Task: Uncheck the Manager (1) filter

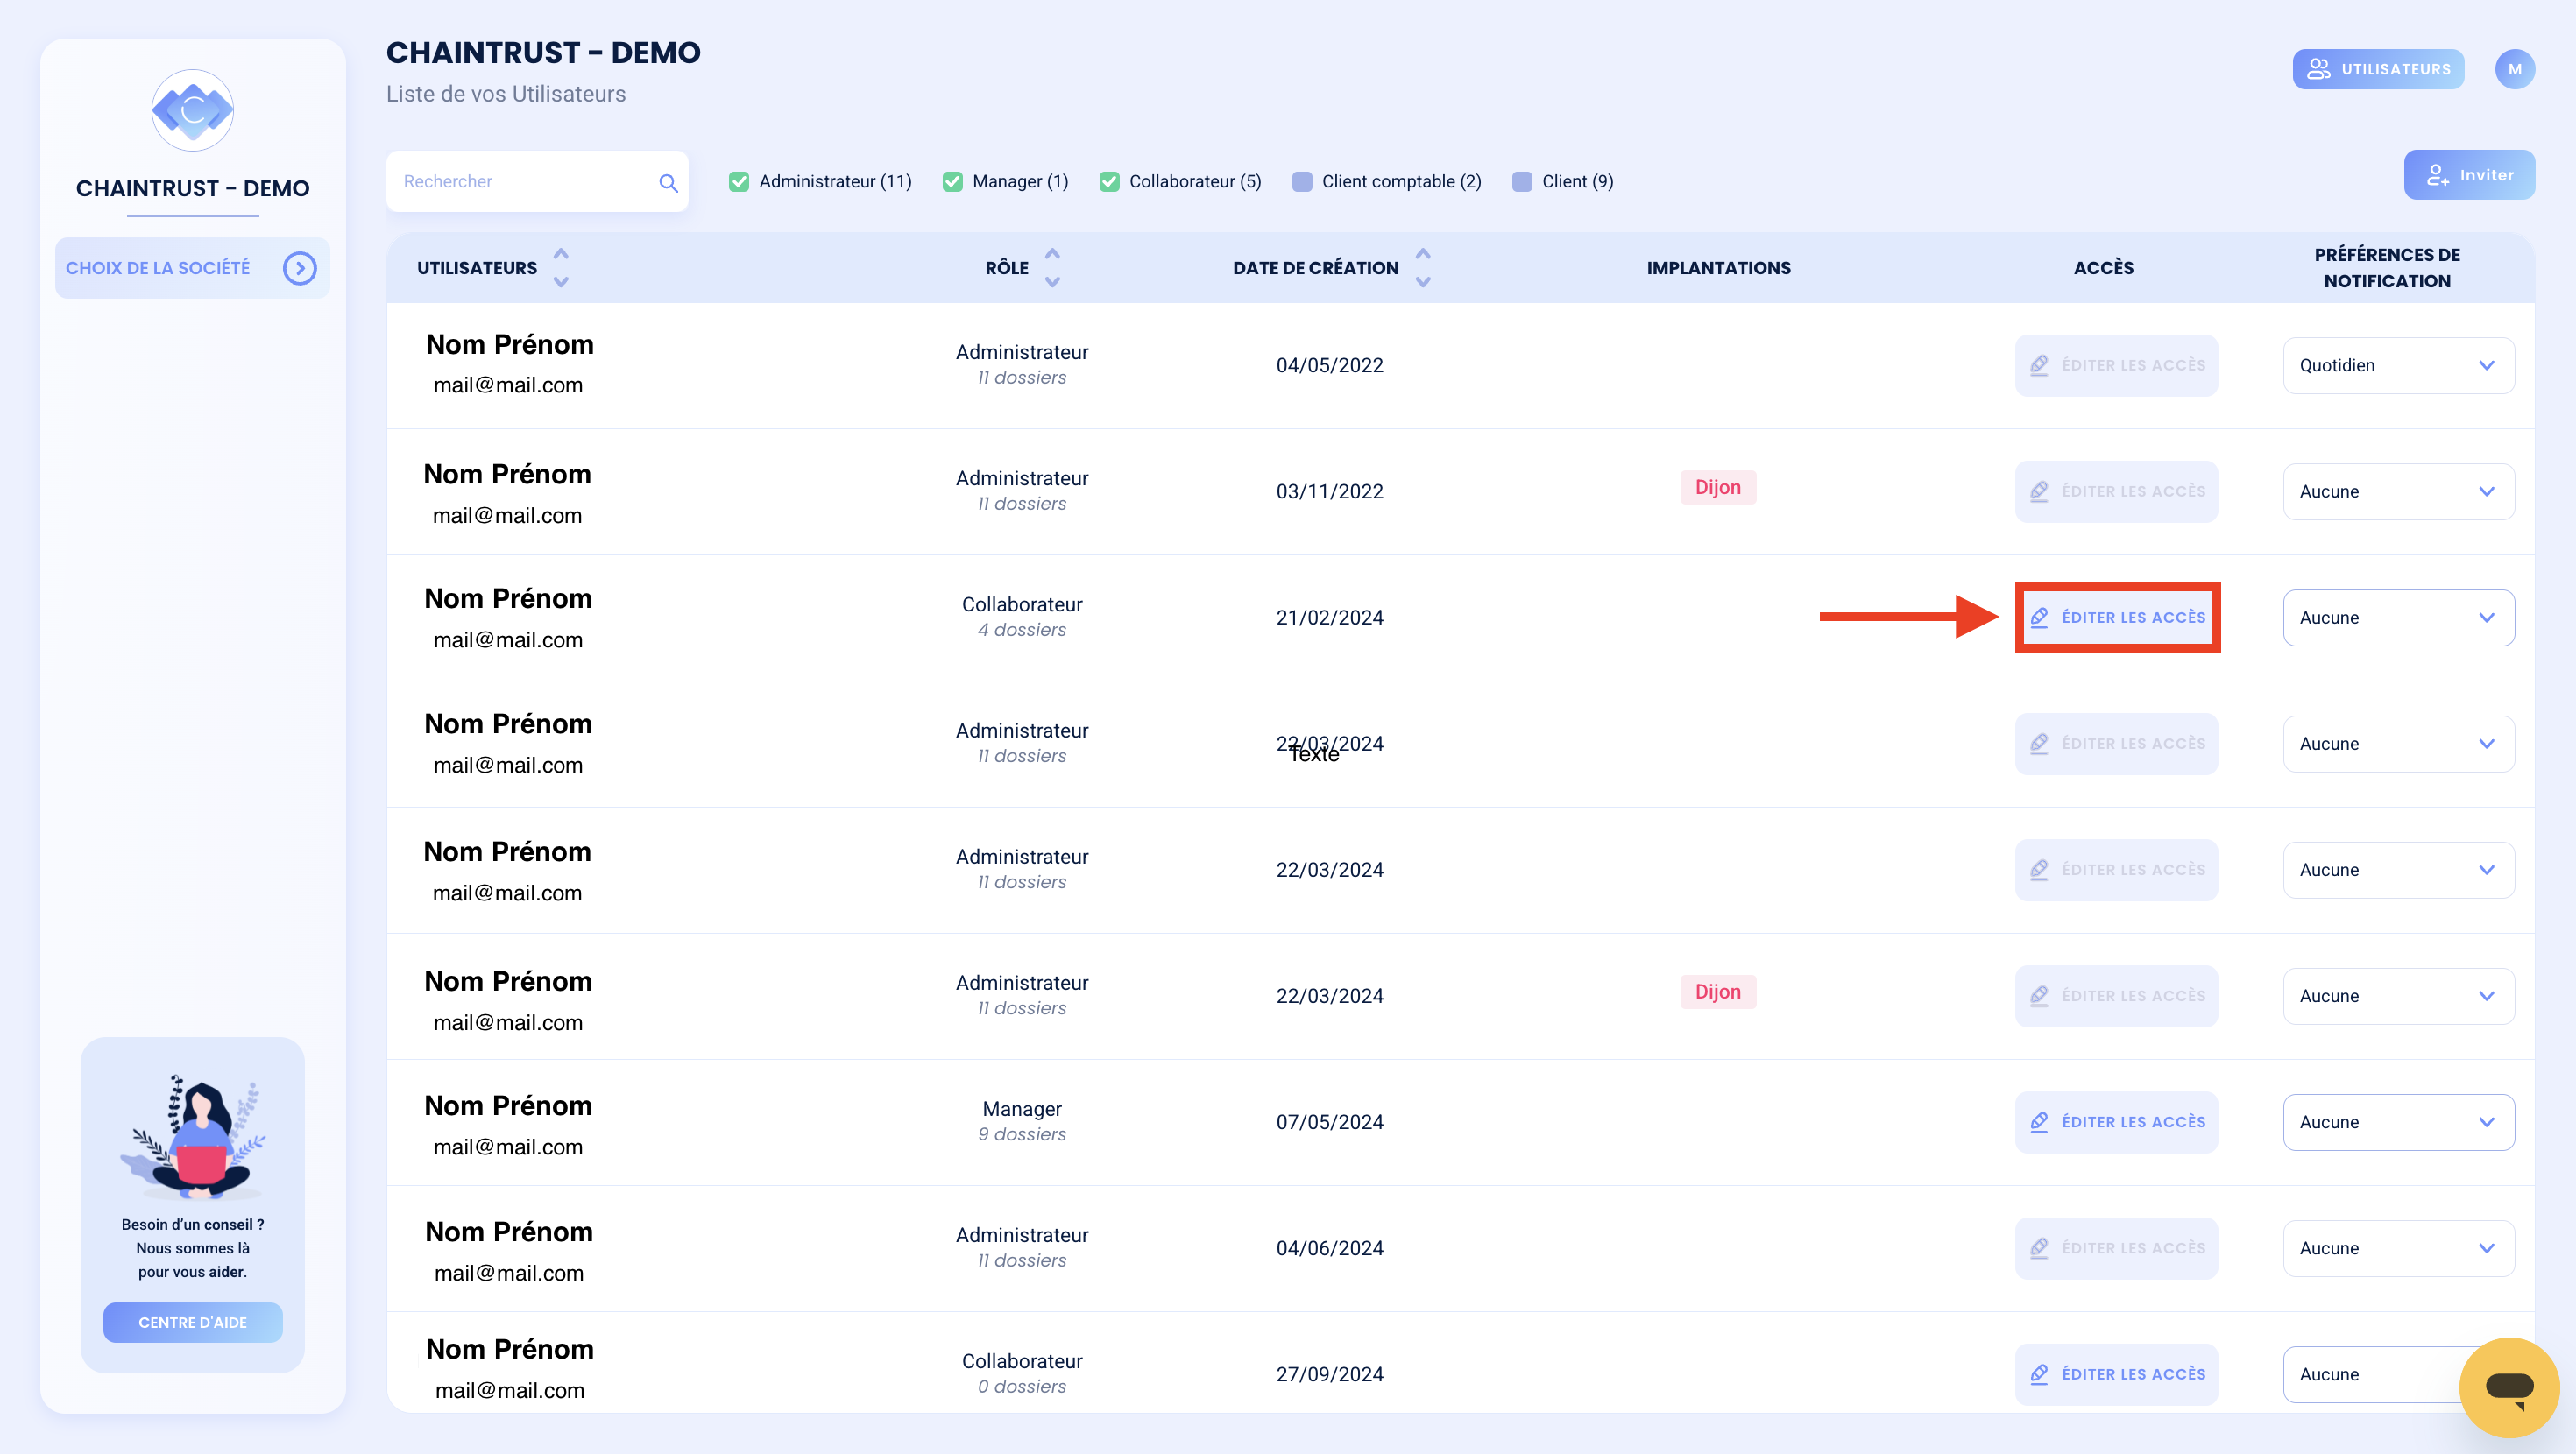Action: click(953, 182)
